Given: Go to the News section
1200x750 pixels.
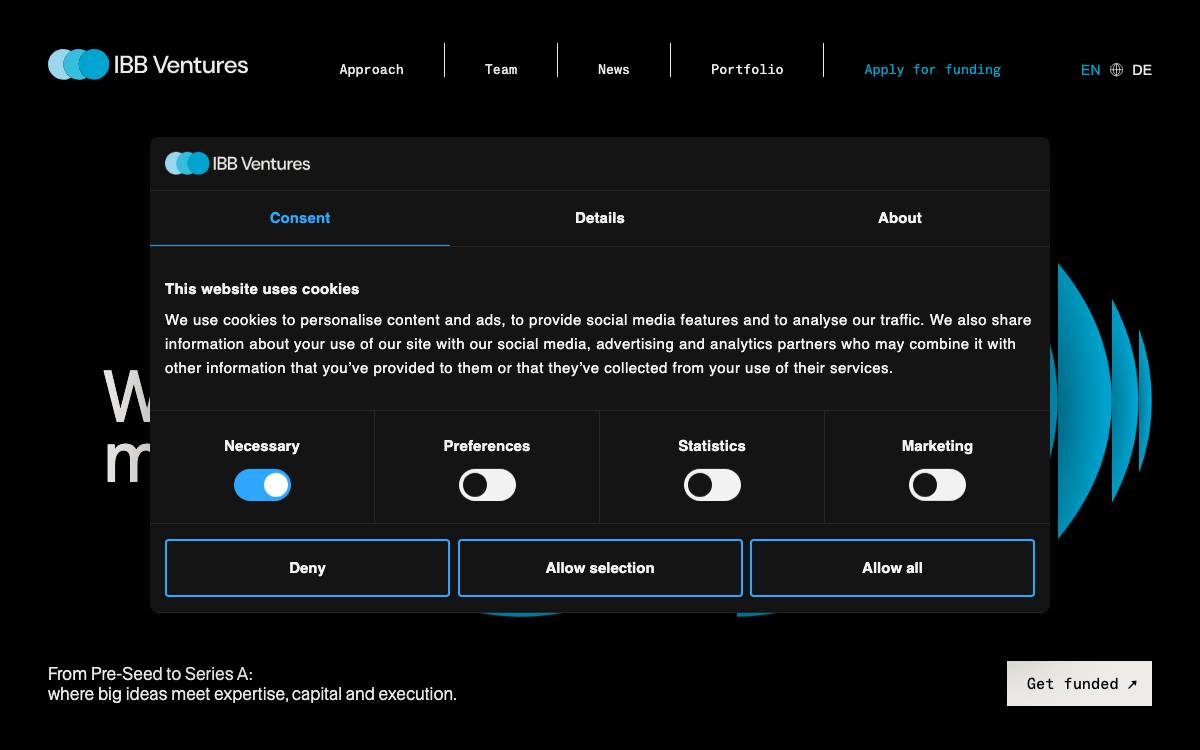Looking at the screenshot, I should tap(614, 70).
